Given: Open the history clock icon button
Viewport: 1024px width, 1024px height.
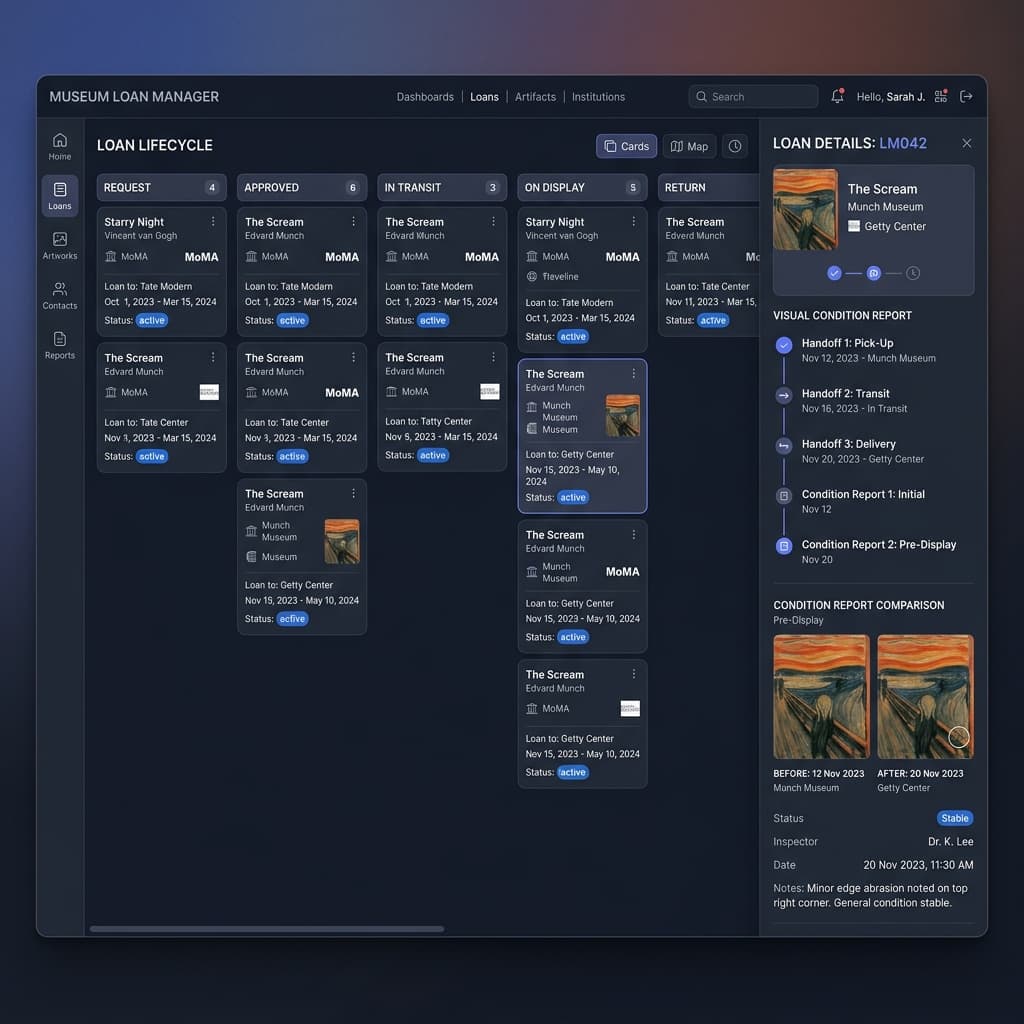Looking at the screenshot, I should tap(735, 146).
